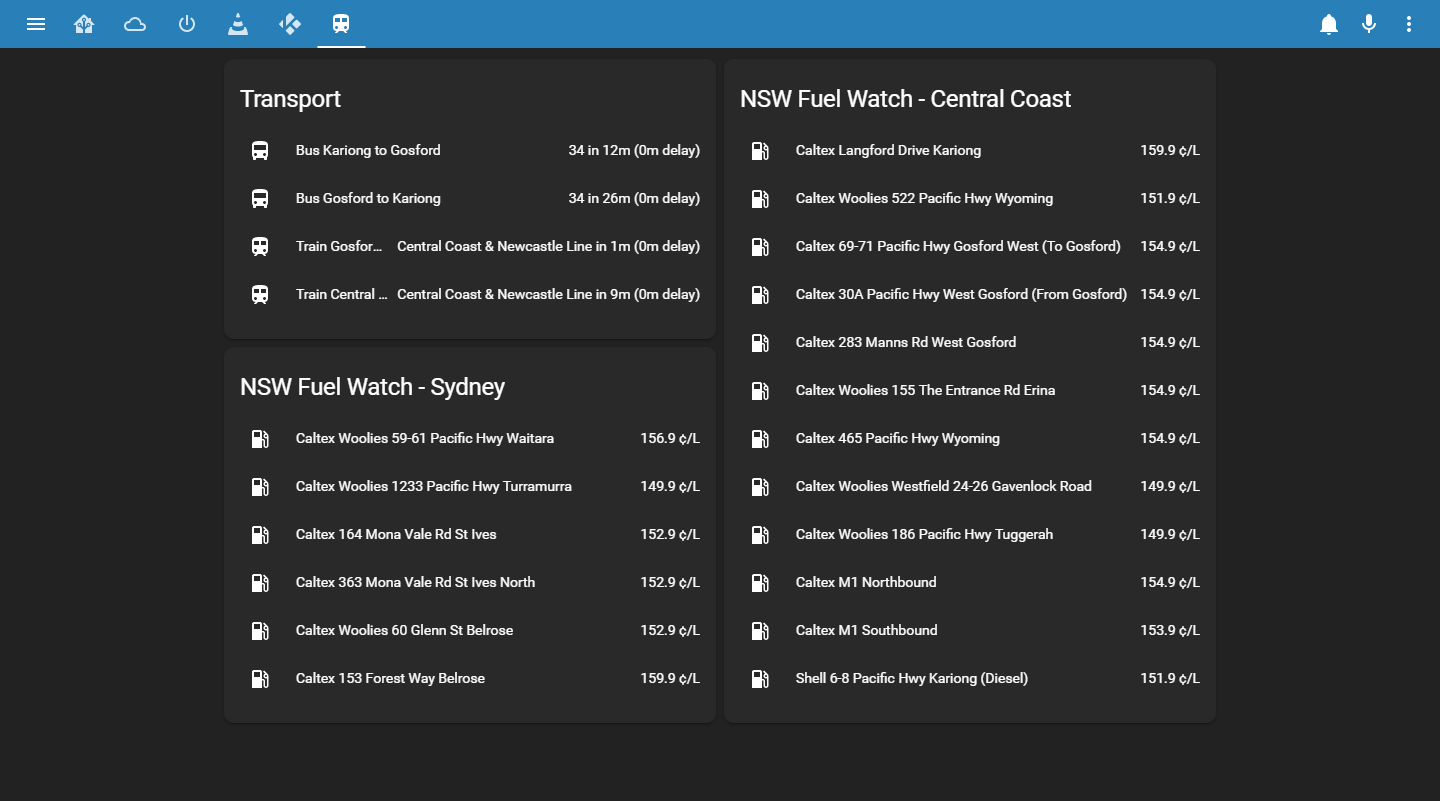Screen dimensions: 1440x801
Task: Switch to the home view tab
Action: [84, 24]
